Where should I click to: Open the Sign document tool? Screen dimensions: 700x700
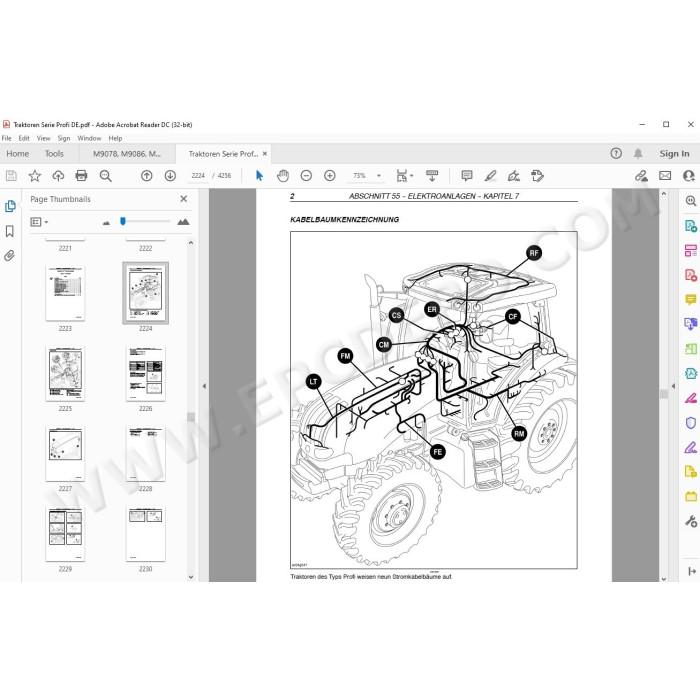click(x=513, y=176)
